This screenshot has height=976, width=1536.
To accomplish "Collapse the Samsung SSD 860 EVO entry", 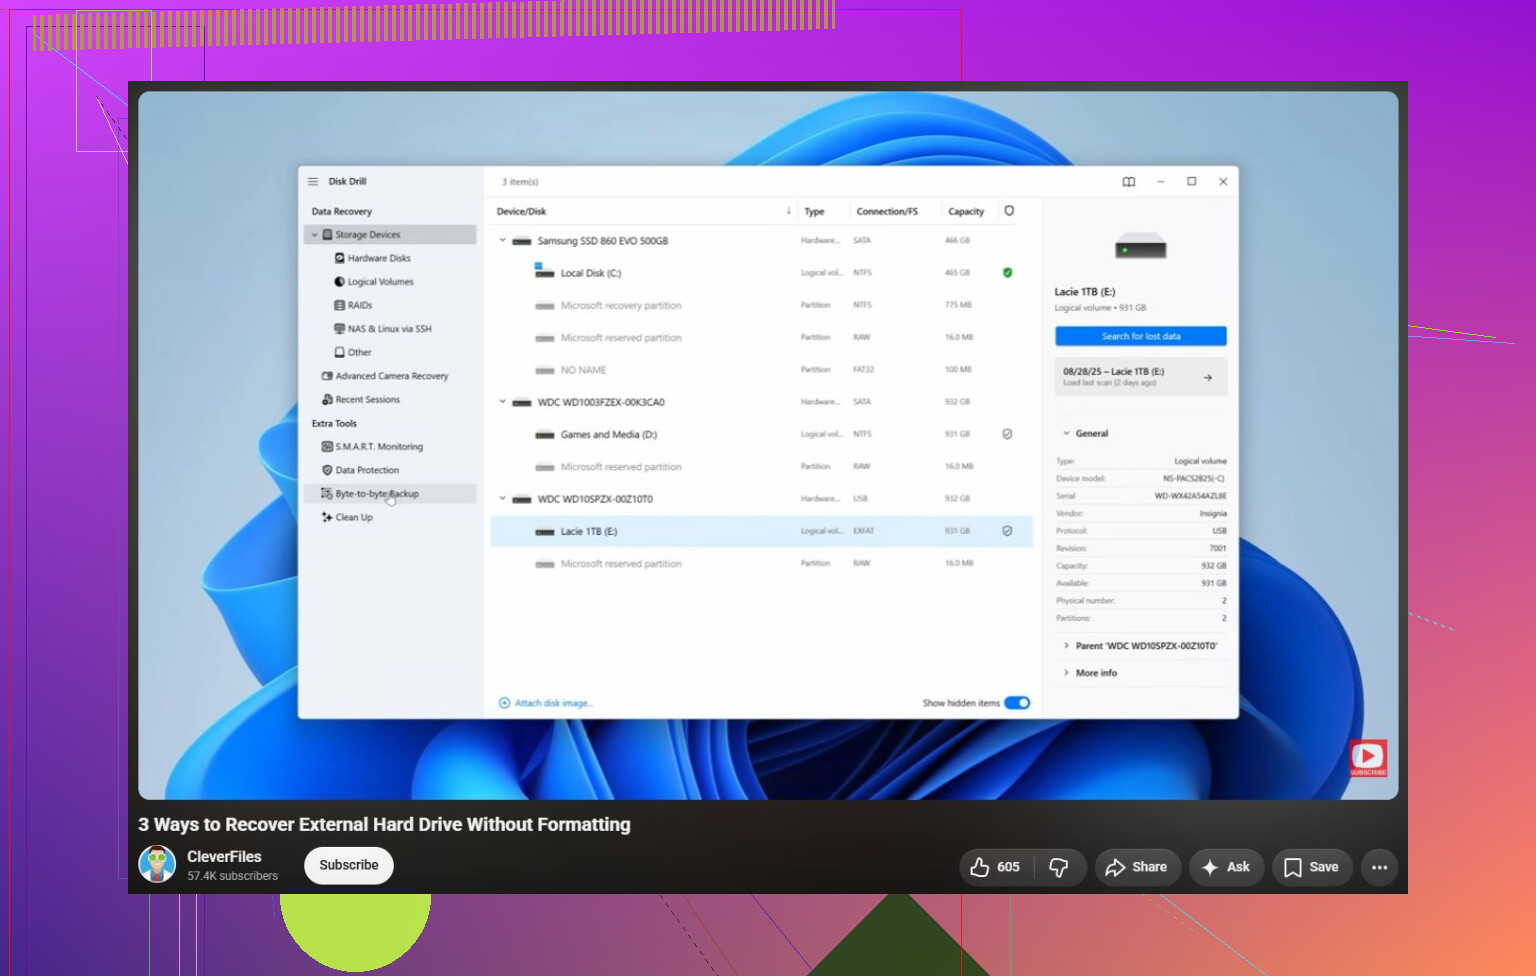I will point(503,241).
